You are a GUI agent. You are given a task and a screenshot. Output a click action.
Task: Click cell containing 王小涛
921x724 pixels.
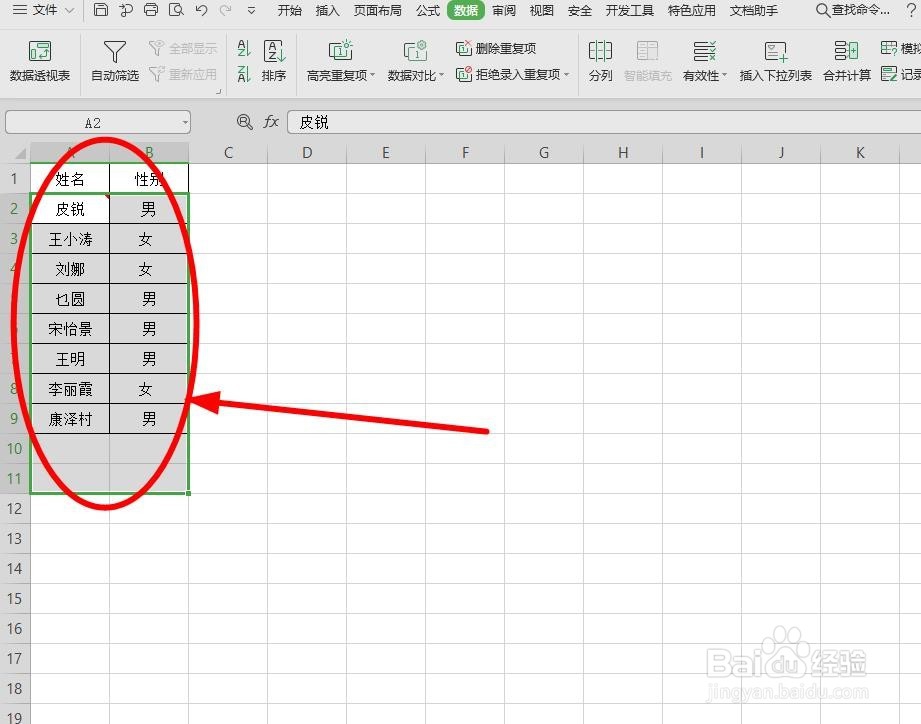70,239
